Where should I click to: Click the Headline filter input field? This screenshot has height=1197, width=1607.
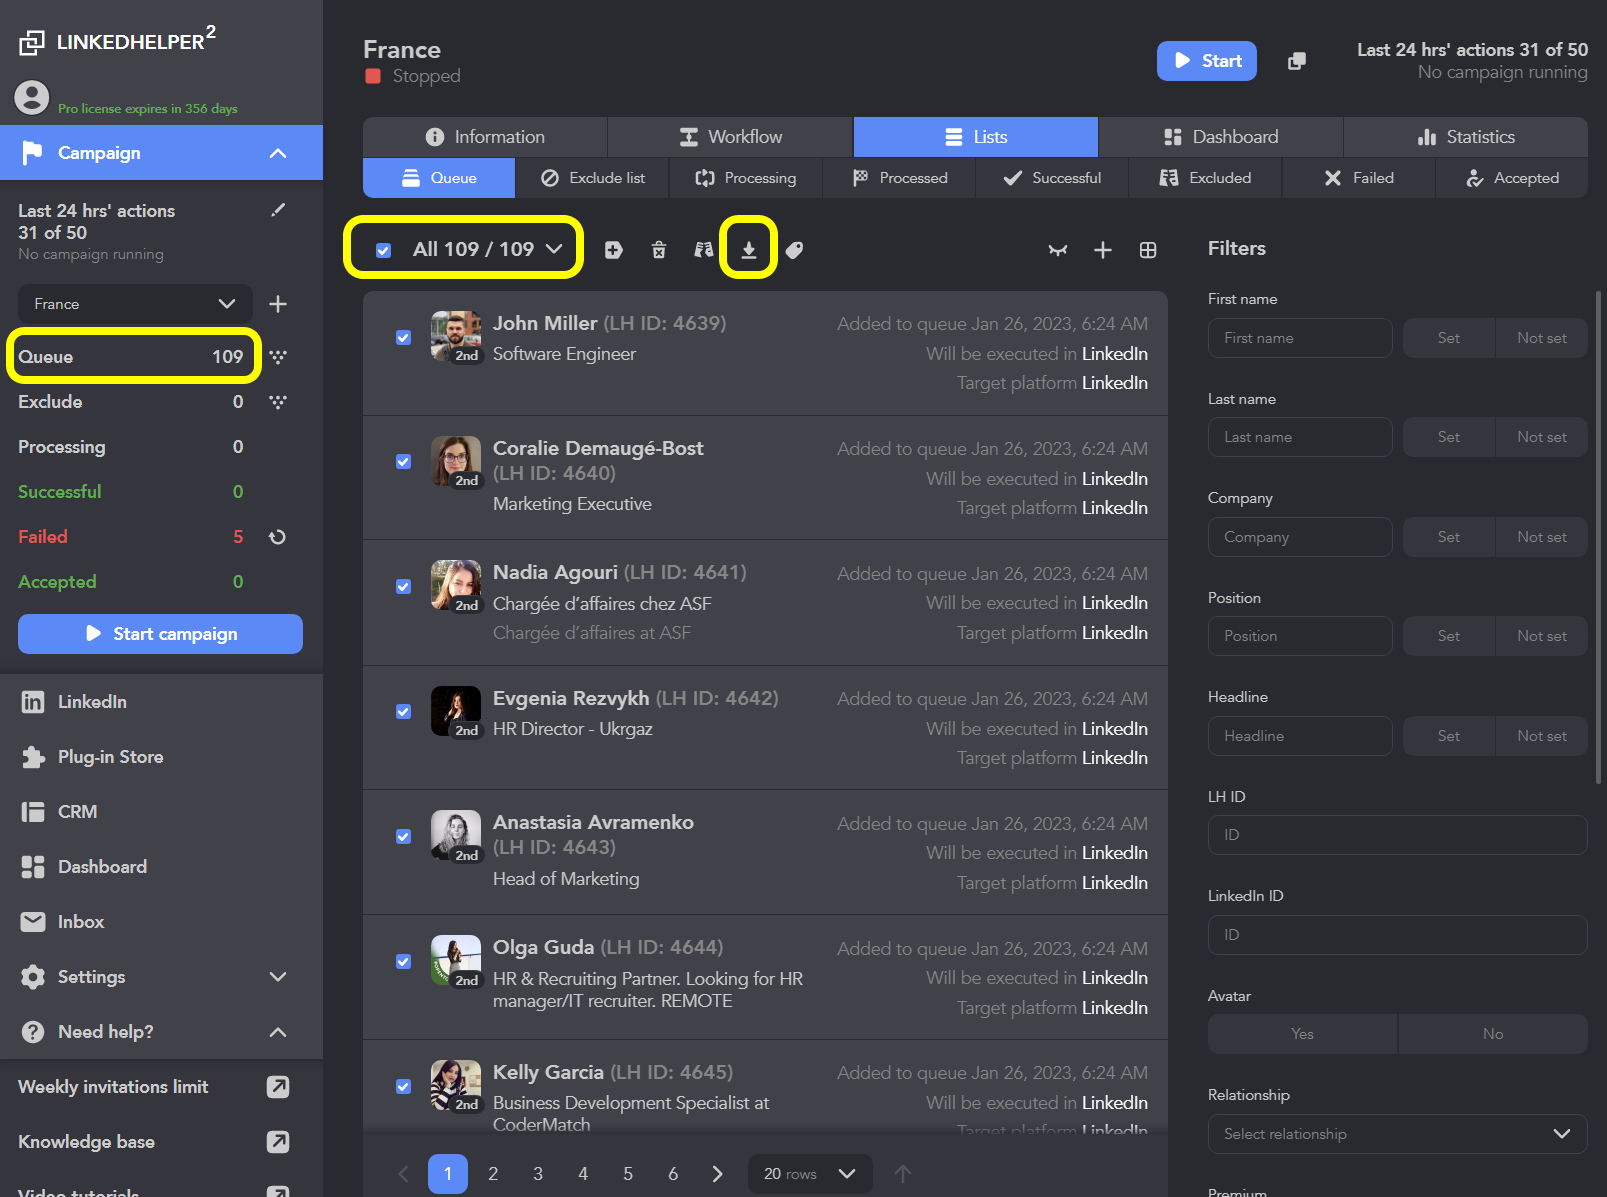(1300, 736)
